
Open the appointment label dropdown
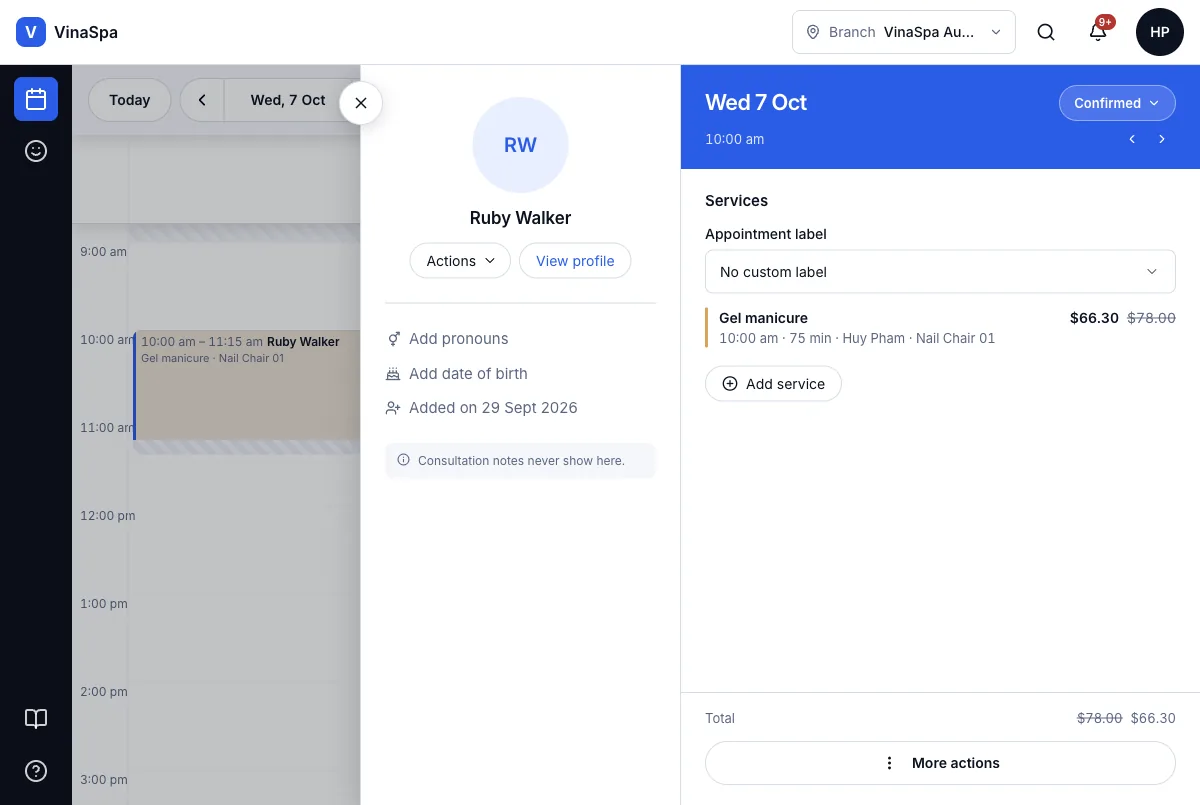(940, 272)
